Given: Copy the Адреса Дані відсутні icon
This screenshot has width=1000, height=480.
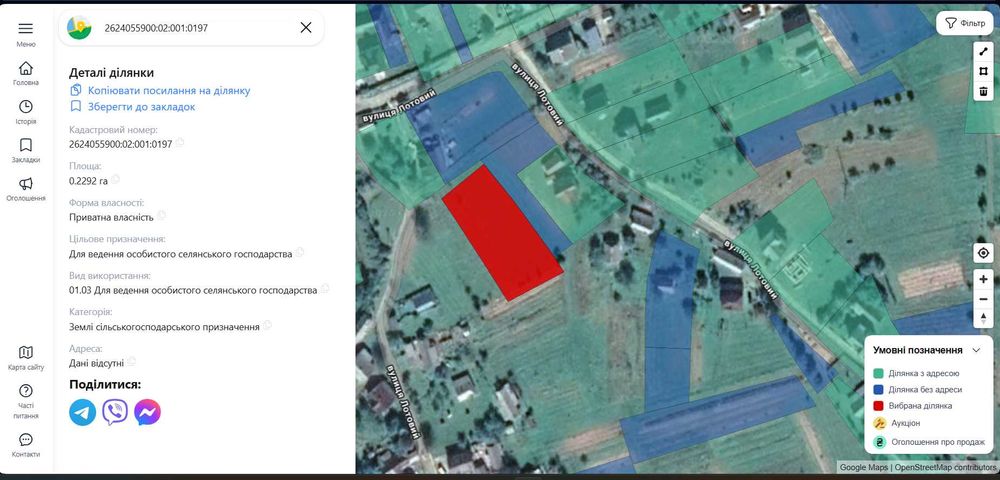Looking at the screenshot, I should pyautogui.click(x=131, y=361).
